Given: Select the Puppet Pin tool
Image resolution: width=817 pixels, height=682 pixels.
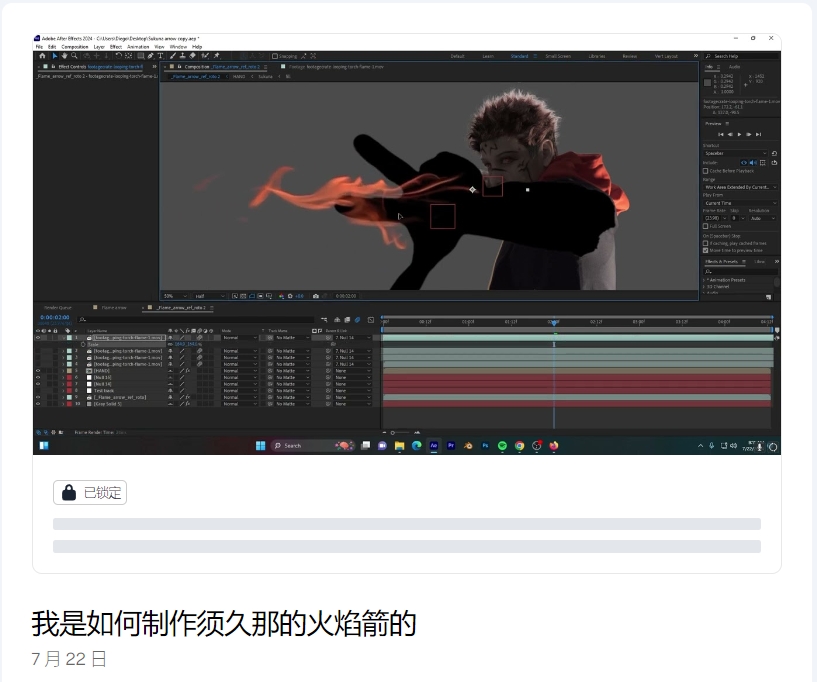Looking at the screenshot, I should (217, 56).
